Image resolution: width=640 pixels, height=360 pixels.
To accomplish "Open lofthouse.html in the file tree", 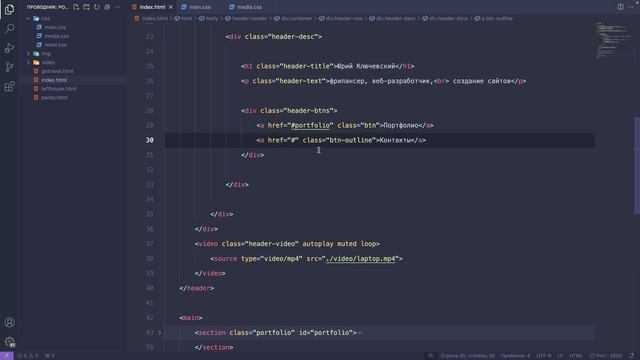I will tap(59, 89).
